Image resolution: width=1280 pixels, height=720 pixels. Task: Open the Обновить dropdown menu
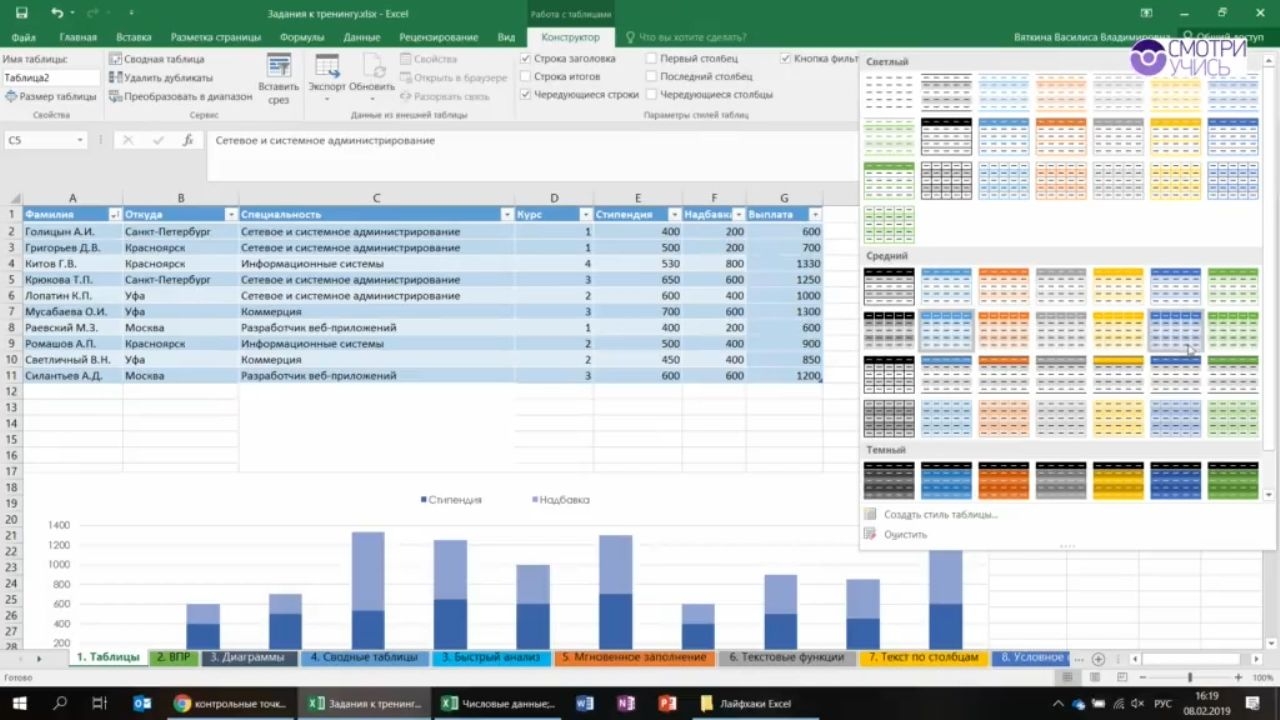(x=372, y=78)
